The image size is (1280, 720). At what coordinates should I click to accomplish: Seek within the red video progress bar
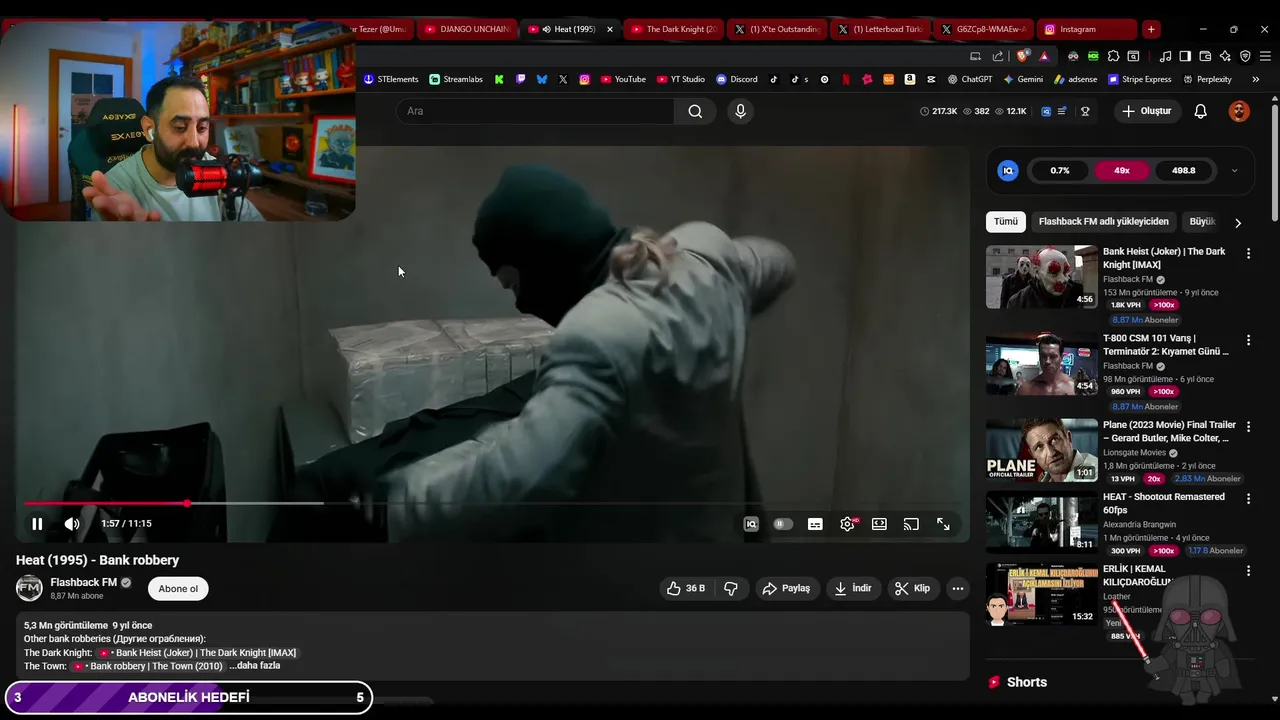(495, 504)
